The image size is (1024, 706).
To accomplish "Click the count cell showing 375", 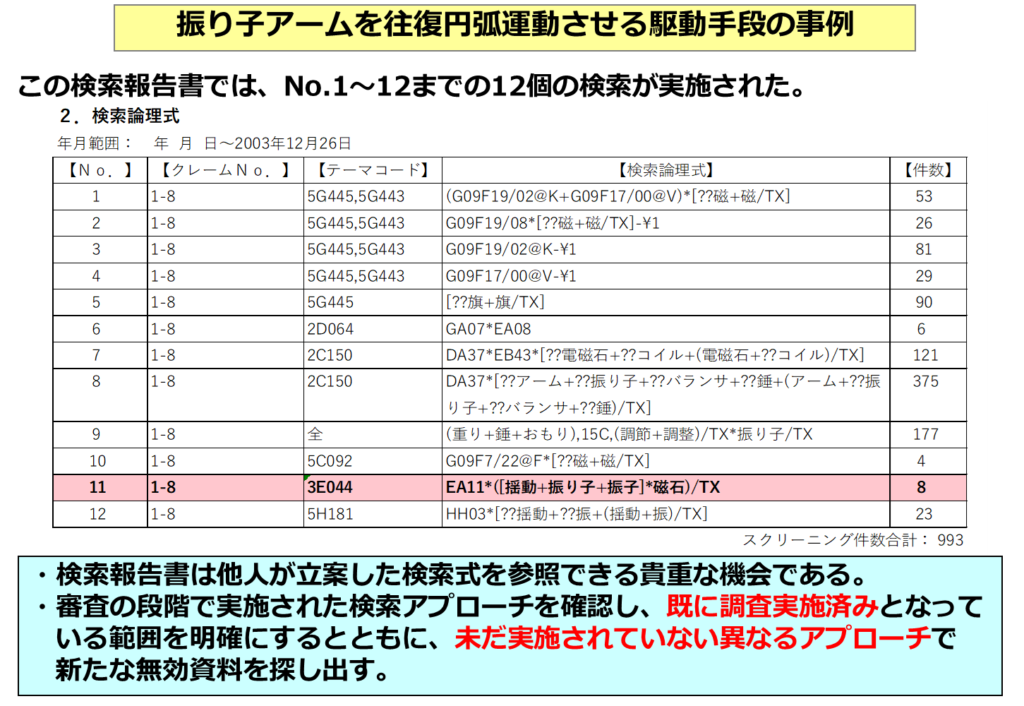I will [927, 381].
